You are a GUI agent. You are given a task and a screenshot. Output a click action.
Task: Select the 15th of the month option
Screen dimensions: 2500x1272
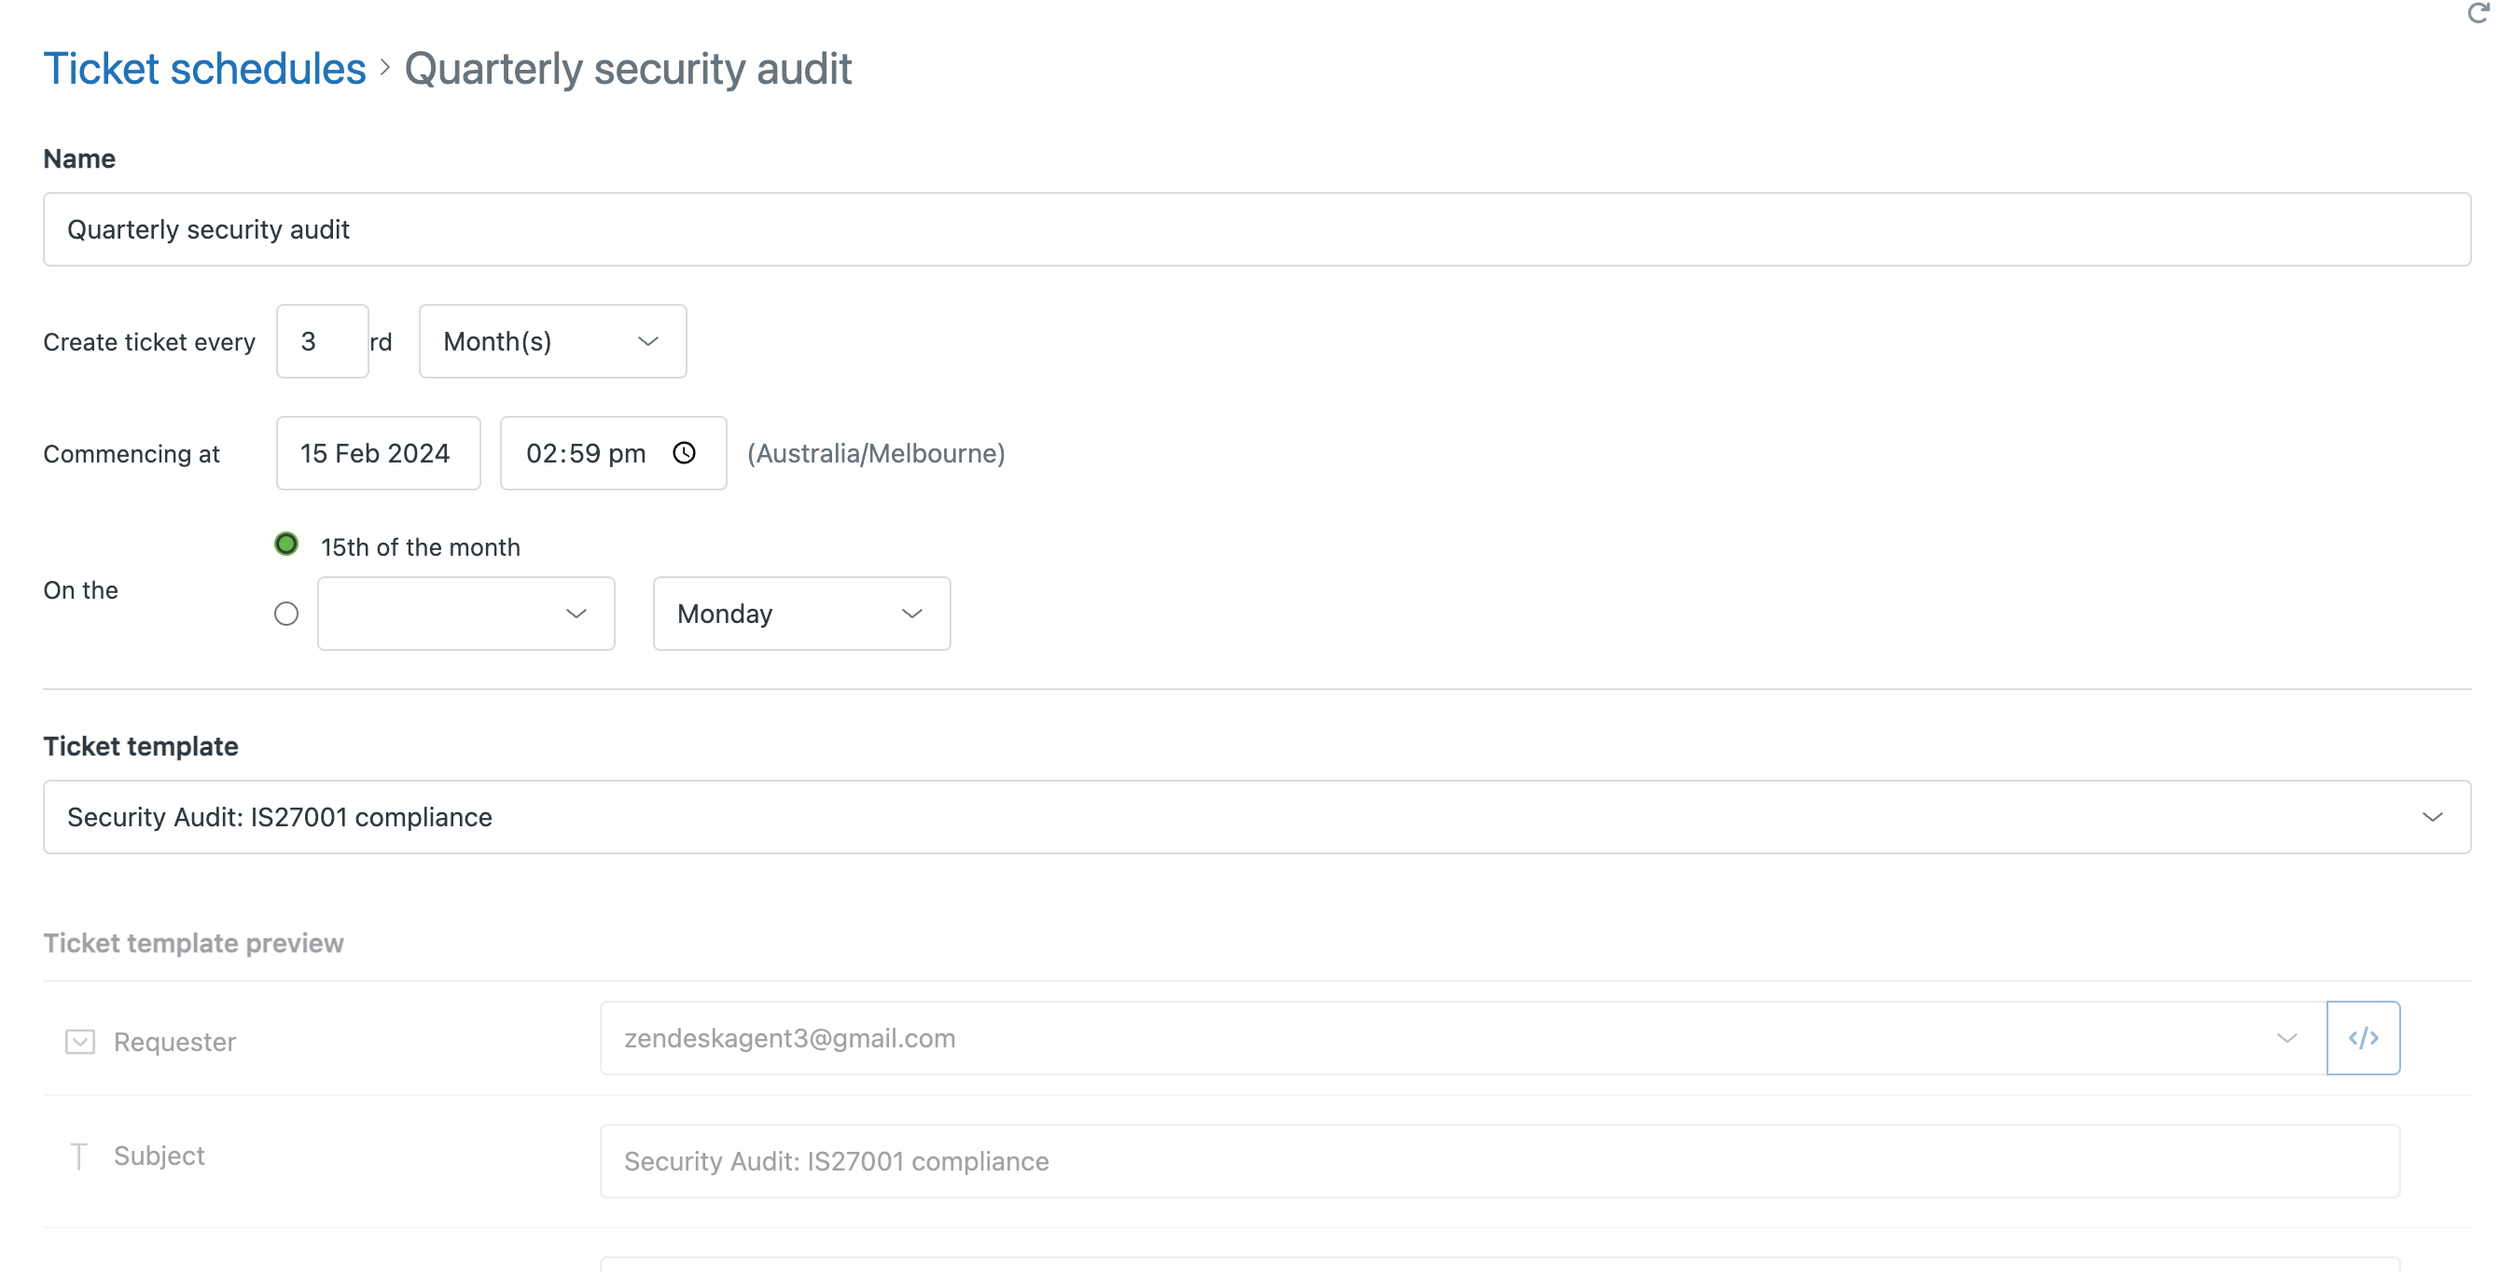[x=286, y=545]
